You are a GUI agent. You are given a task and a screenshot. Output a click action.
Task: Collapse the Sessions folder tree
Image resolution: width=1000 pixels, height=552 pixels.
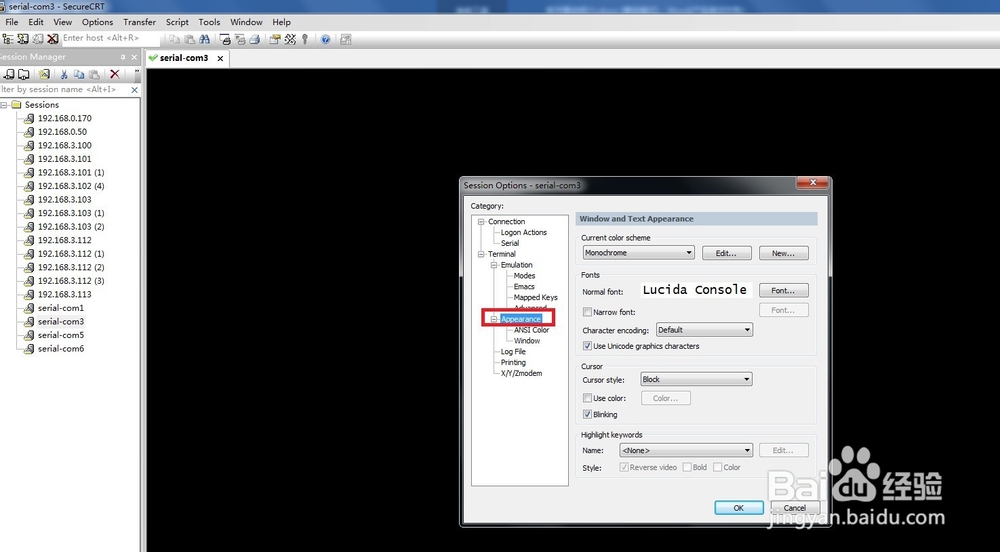(x=4, y=105)
